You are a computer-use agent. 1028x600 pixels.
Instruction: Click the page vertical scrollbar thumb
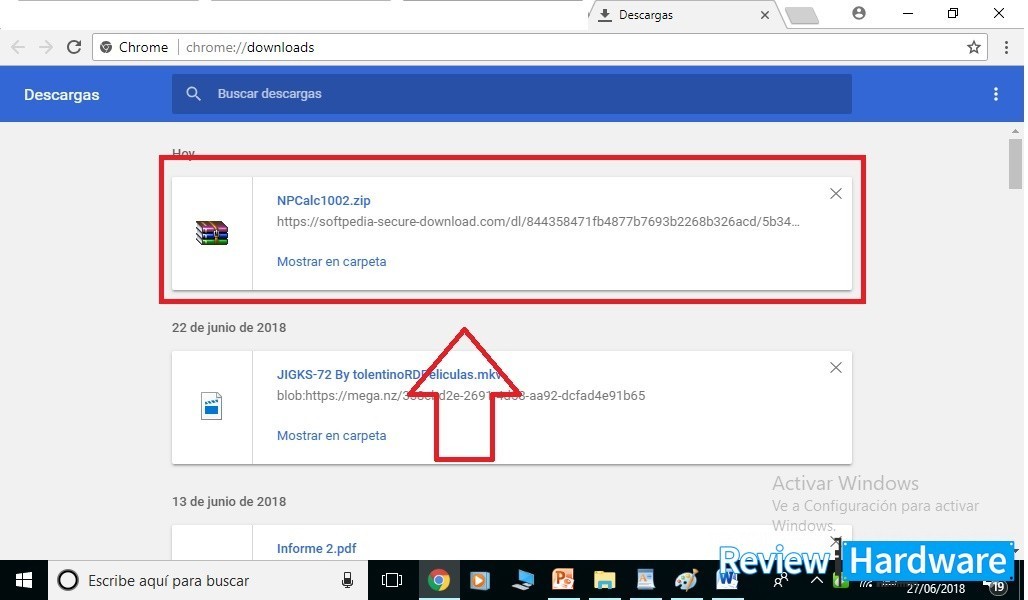tap(1016, 164)
